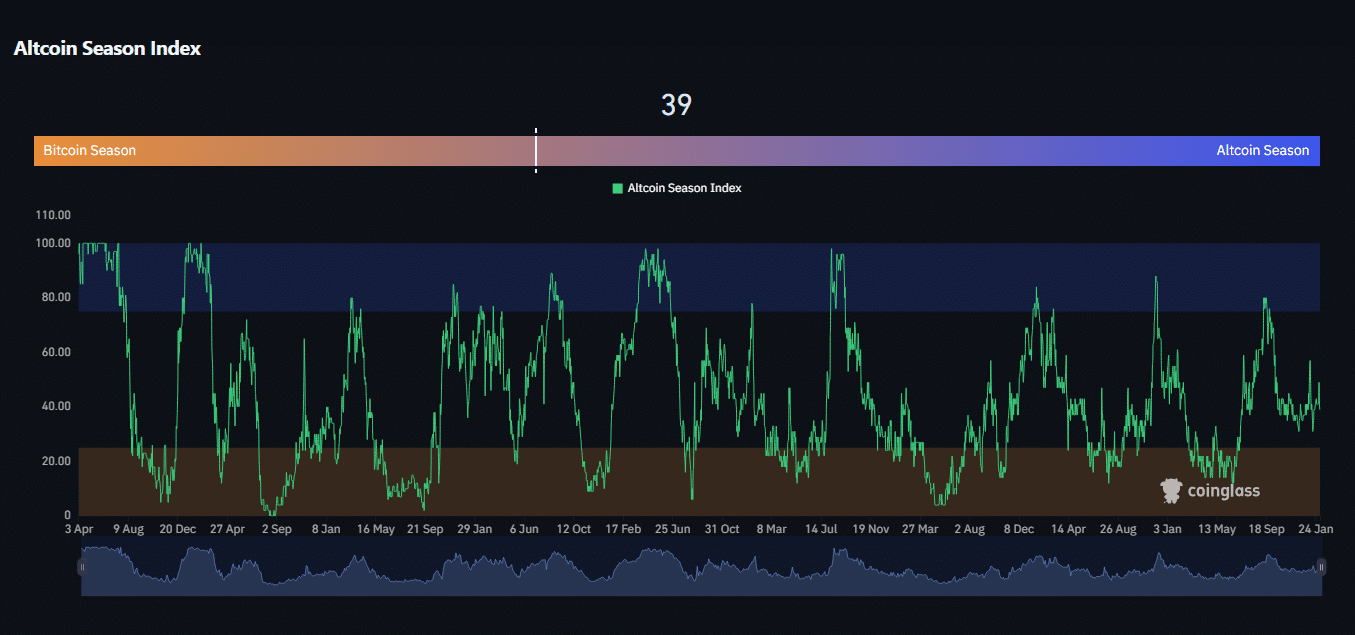This screenshot has height=635, width=1355.
Task: Click the Altcoin Season Index page title
Action: tap(107, 48)
